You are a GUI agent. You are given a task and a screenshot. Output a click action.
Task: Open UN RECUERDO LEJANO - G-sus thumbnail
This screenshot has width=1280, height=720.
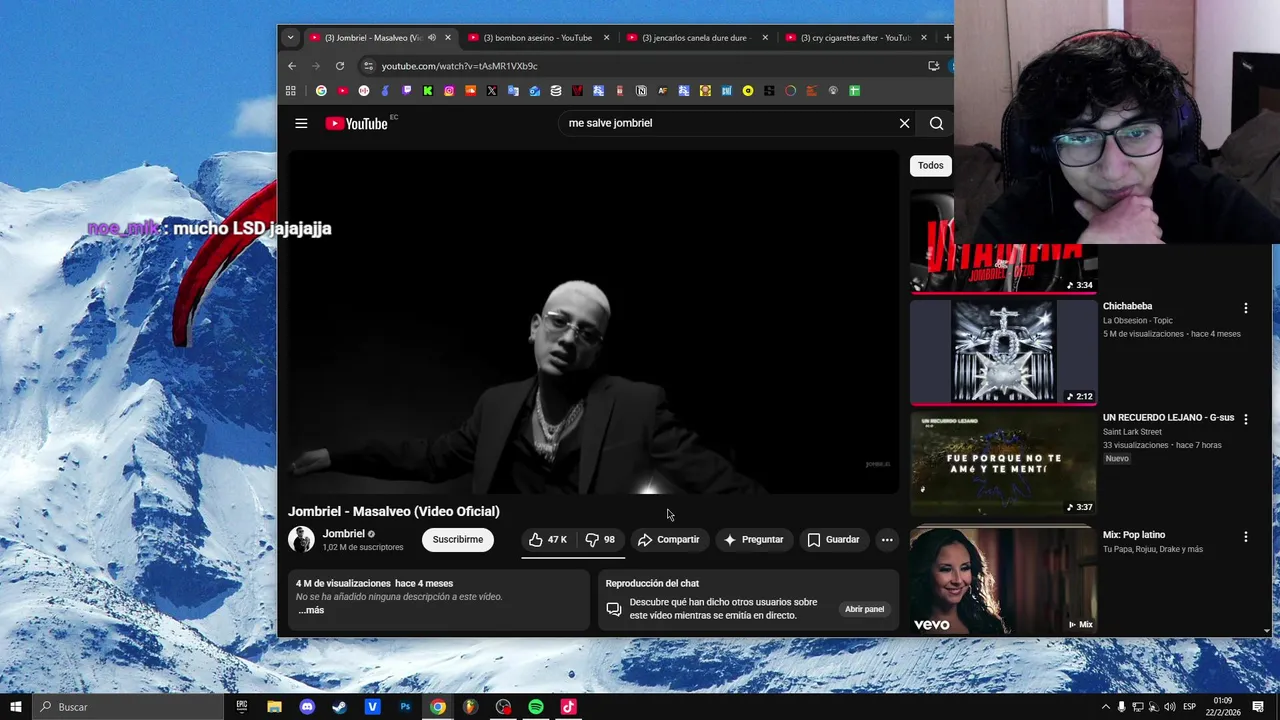[1003, 463]
